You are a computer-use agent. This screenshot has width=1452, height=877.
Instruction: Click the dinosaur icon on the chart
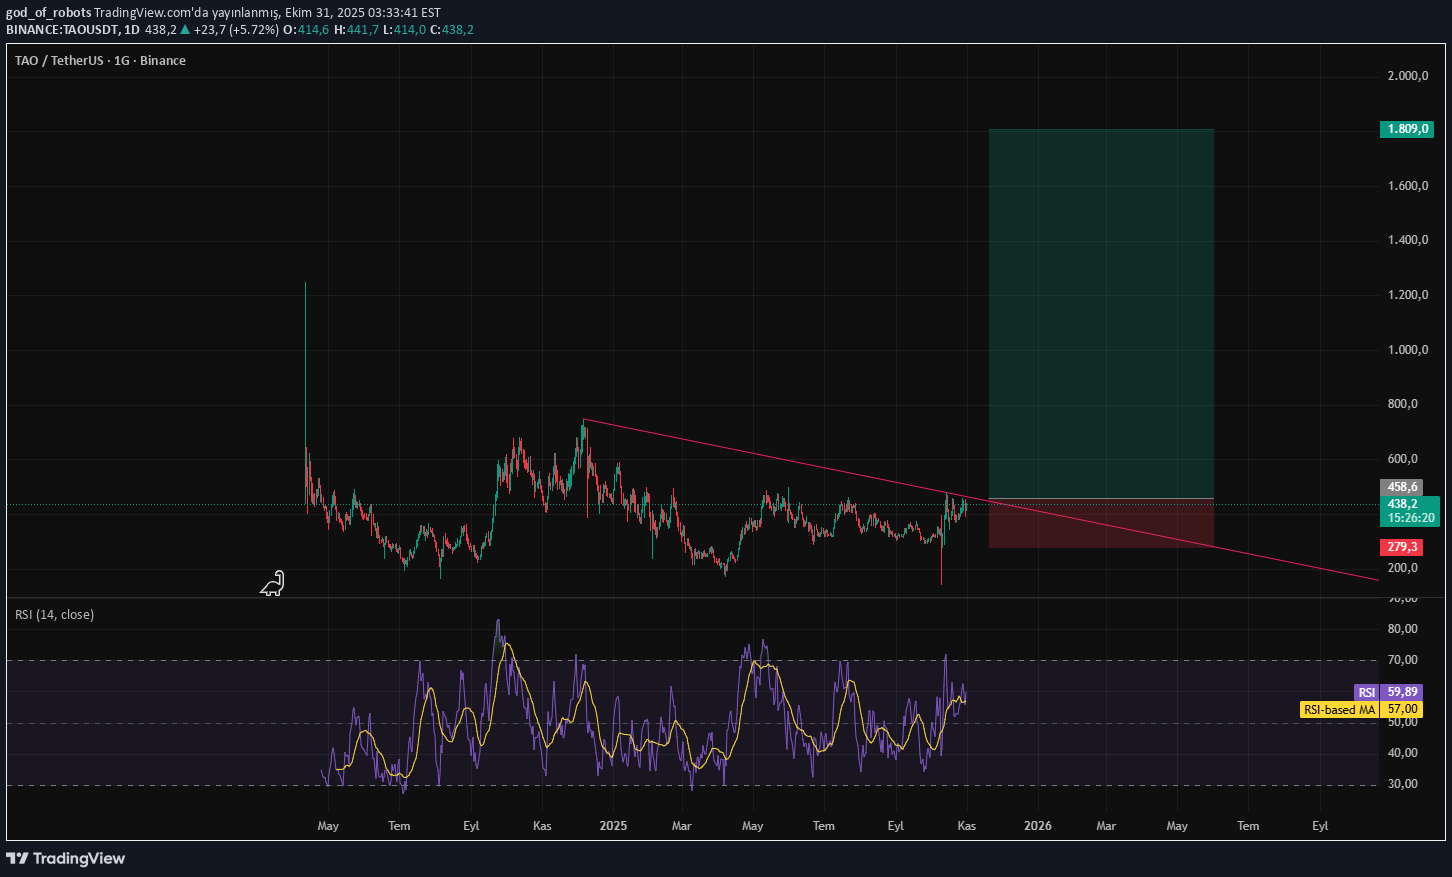[x=273, y=584]
